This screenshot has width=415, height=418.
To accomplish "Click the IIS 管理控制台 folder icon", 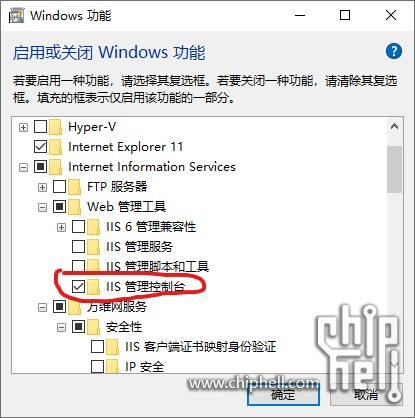I will coord(93,287).
